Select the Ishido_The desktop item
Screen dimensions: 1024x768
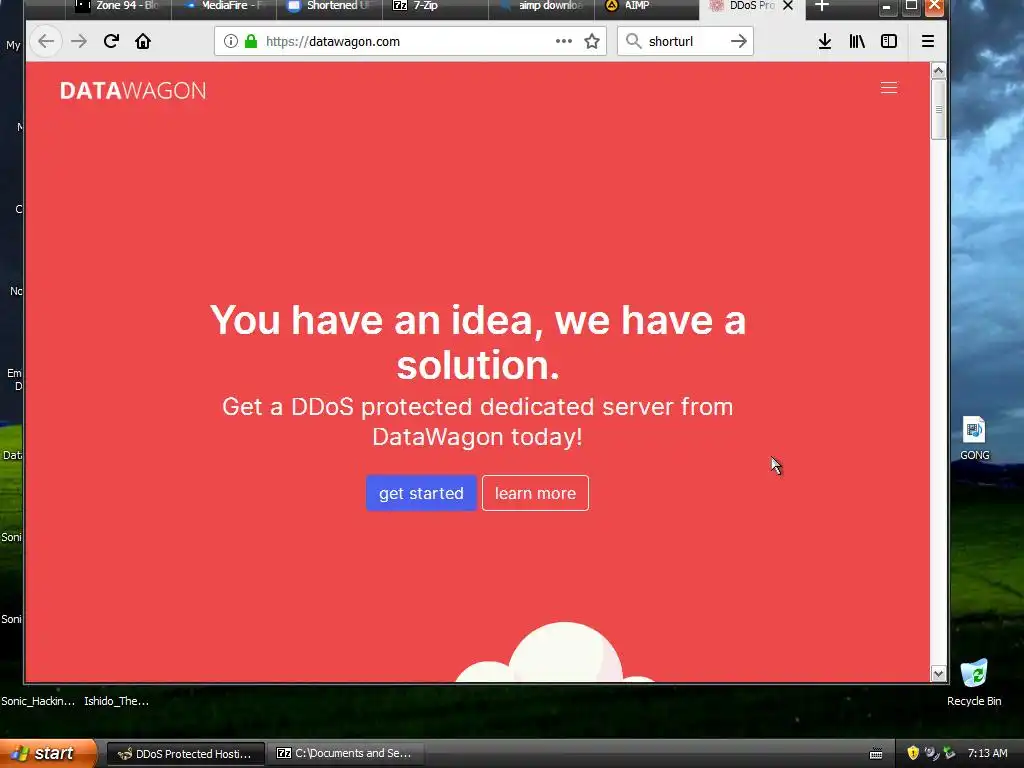[x=116, y=701]
